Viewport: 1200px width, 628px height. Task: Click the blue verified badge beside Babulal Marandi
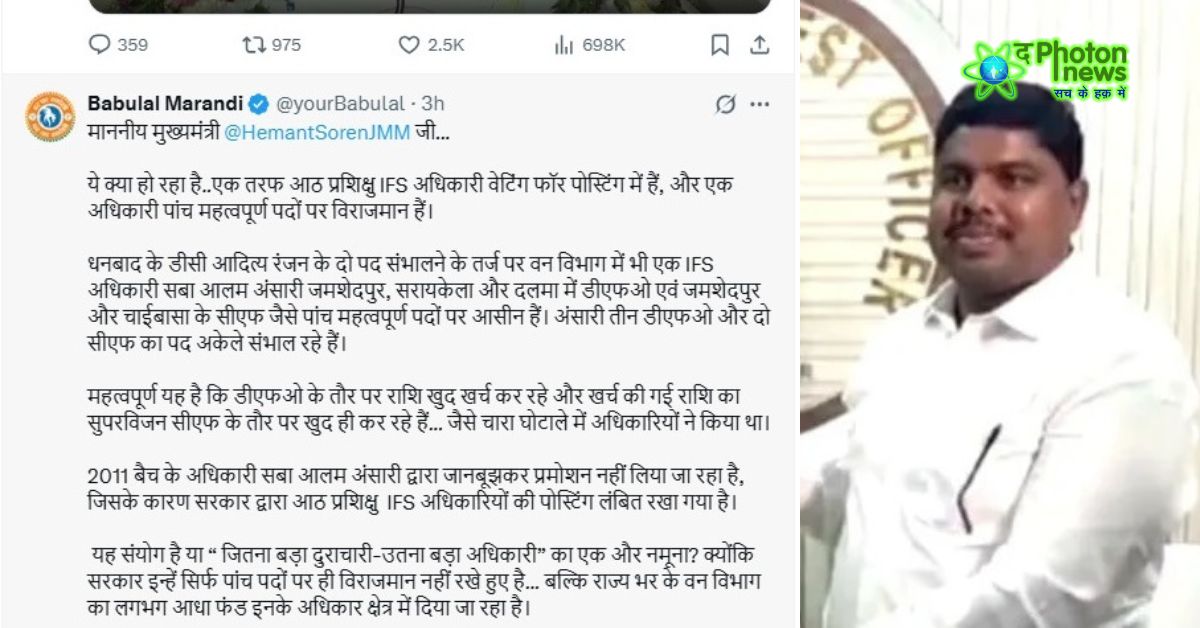pyautogui.click(x=257, y=103)
